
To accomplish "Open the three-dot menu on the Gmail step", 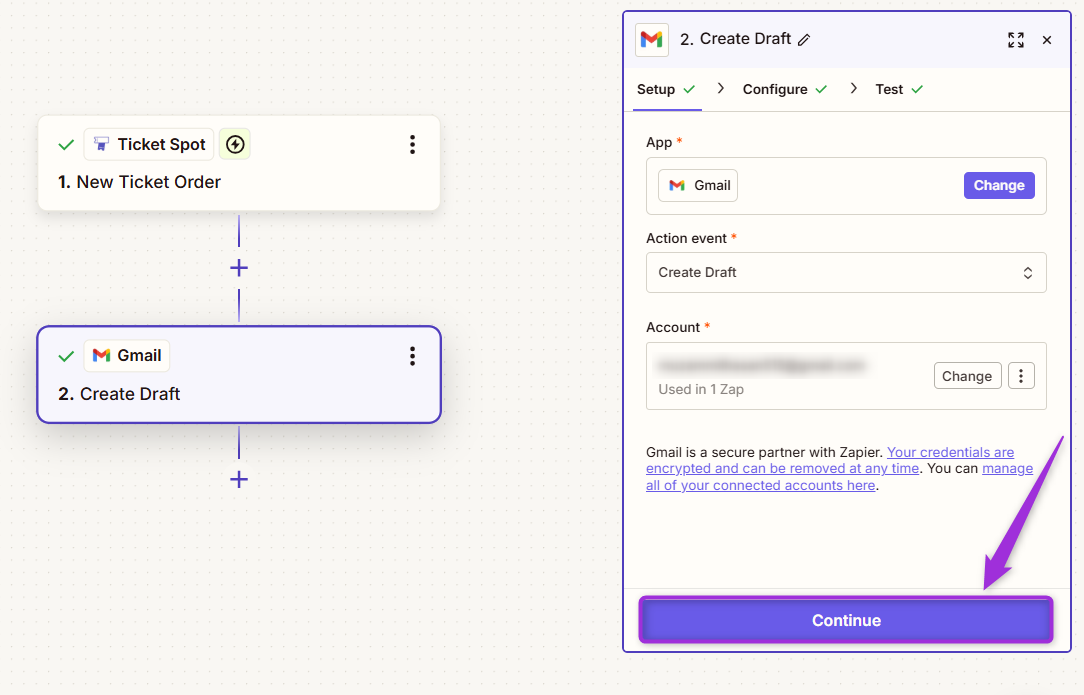I will pos(412,356).
